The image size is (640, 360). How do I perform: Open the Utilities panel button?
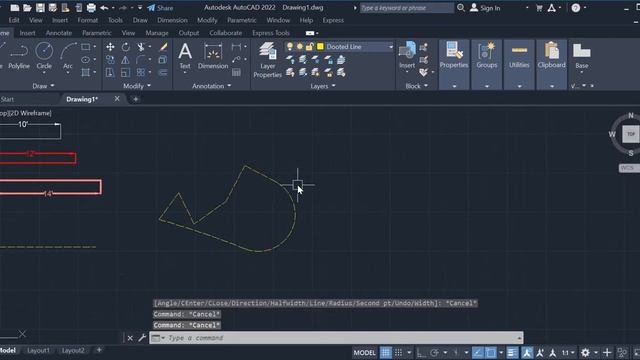[x=519, y=56]
